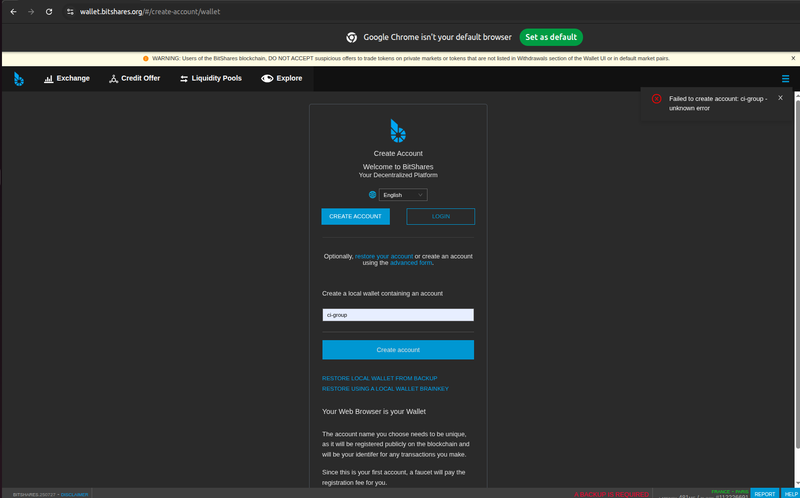This screenshot has width=800, height=498.
Task: Reload the page with the refresh icon
Action: coord(49,11)
